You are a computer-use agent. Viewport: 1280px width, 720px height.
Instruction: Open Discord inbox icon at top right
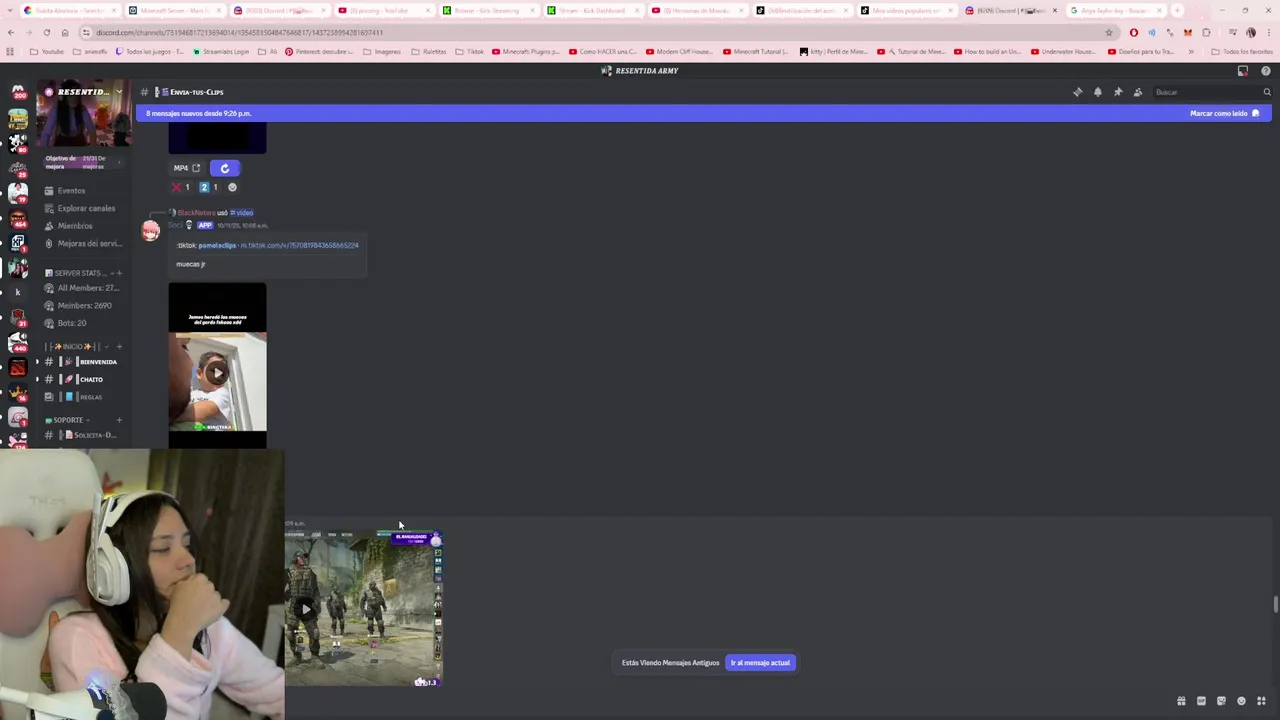pos(1243,71)
